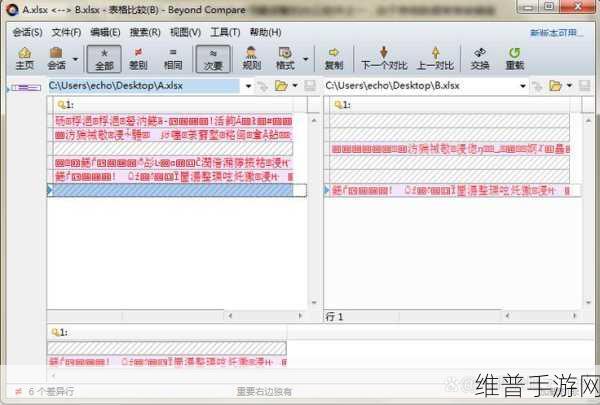Click the 新版本可用 link
The width and height of the screenshot is (600, 405).
coord(557,33)
